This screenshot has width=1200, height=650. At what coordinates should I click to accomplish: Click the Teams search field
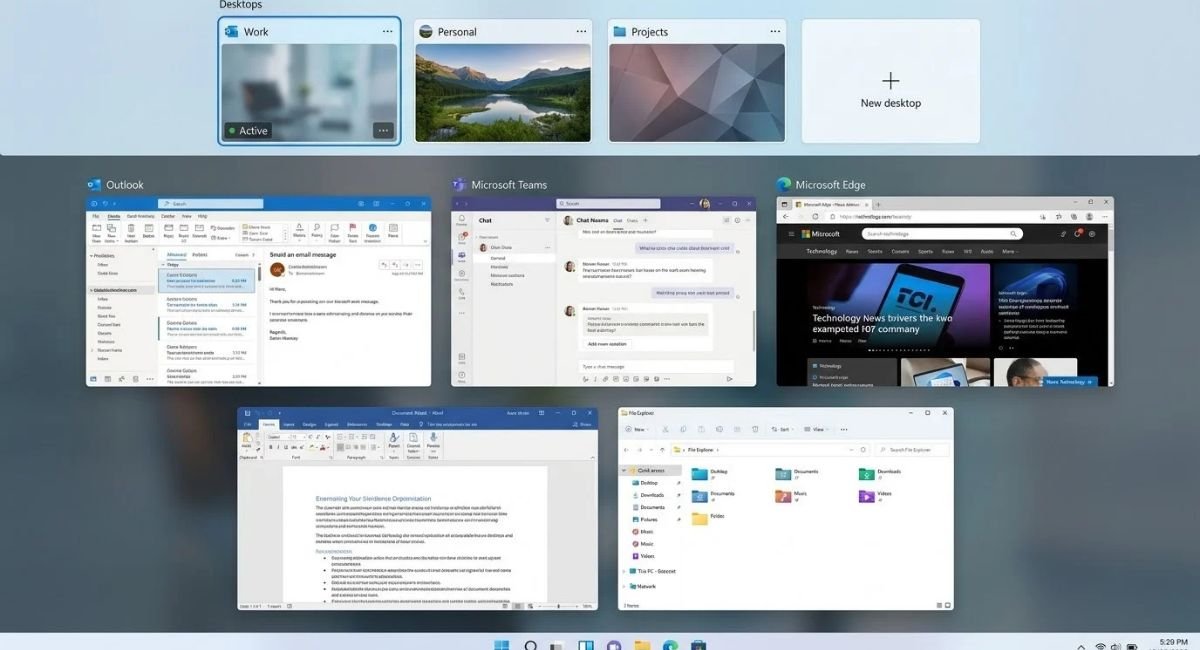pos(608,204)
